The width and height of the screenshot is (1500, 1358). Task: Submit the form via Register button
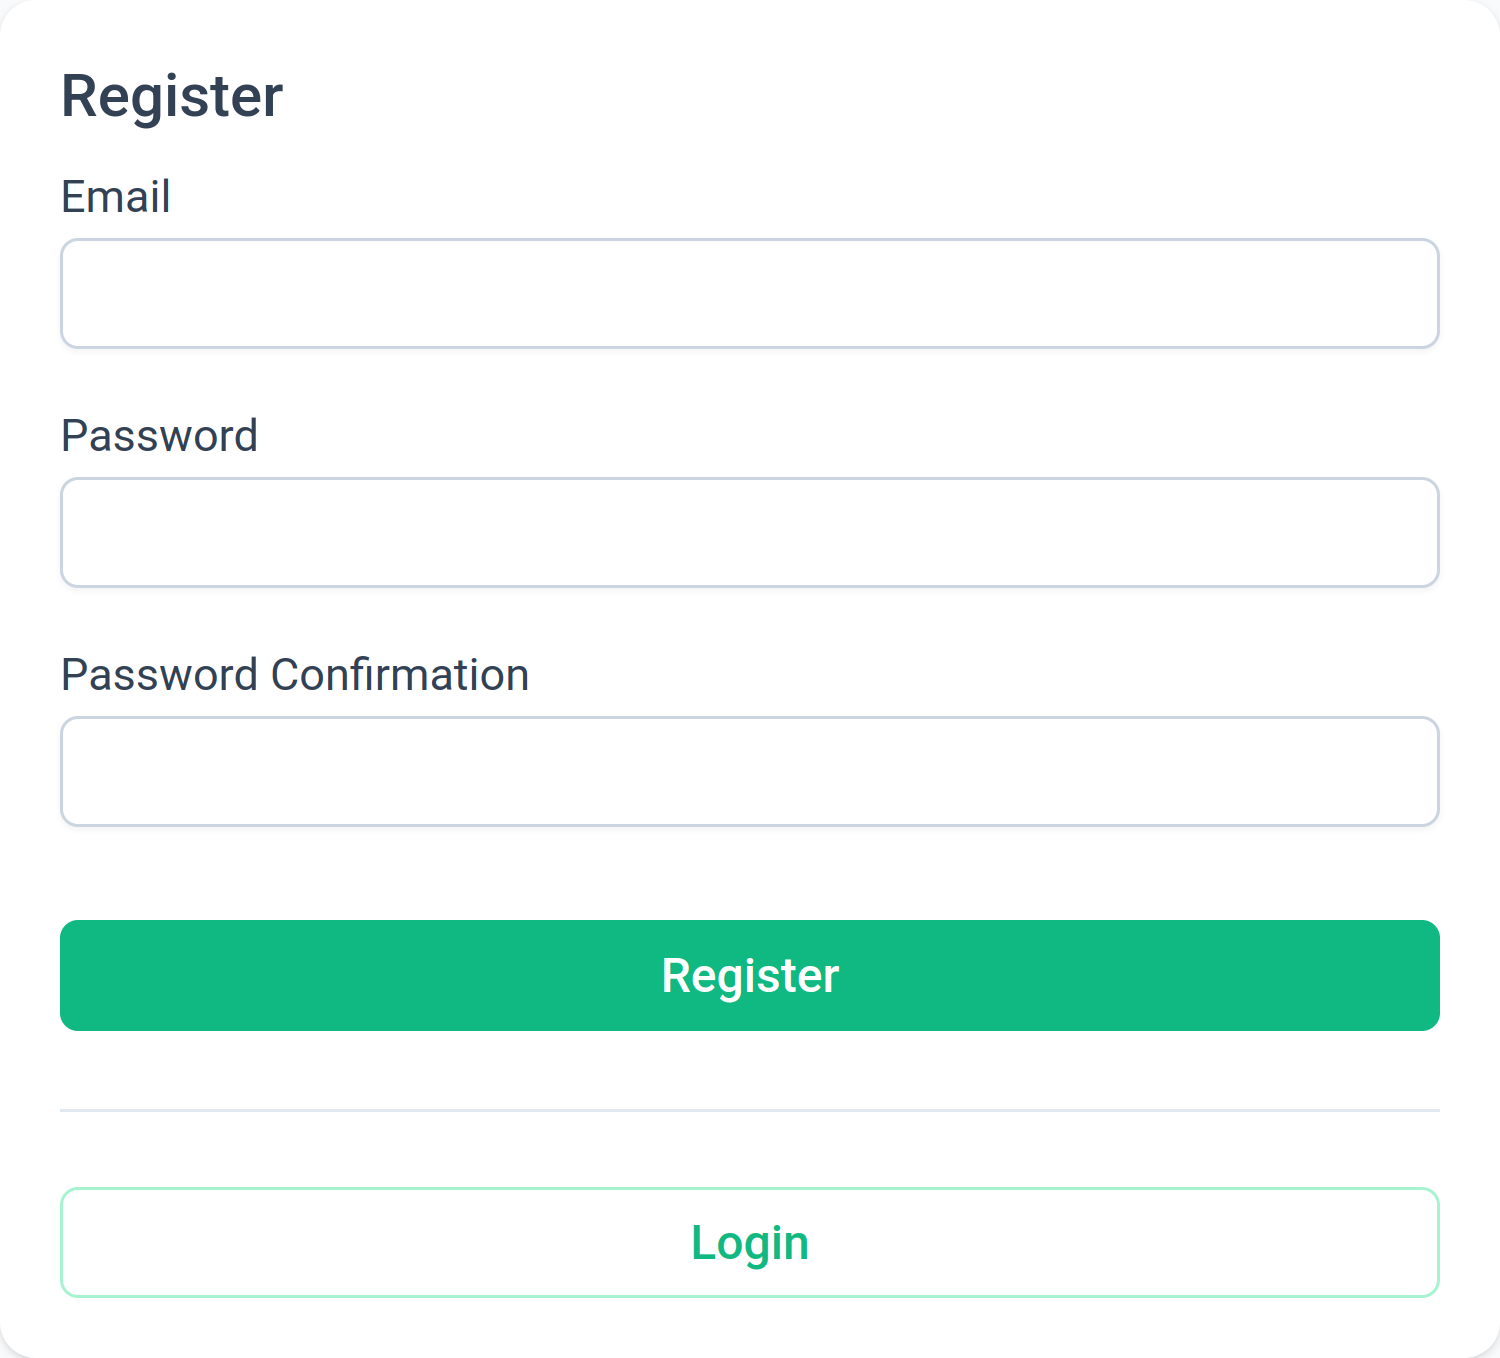(750, 975)
